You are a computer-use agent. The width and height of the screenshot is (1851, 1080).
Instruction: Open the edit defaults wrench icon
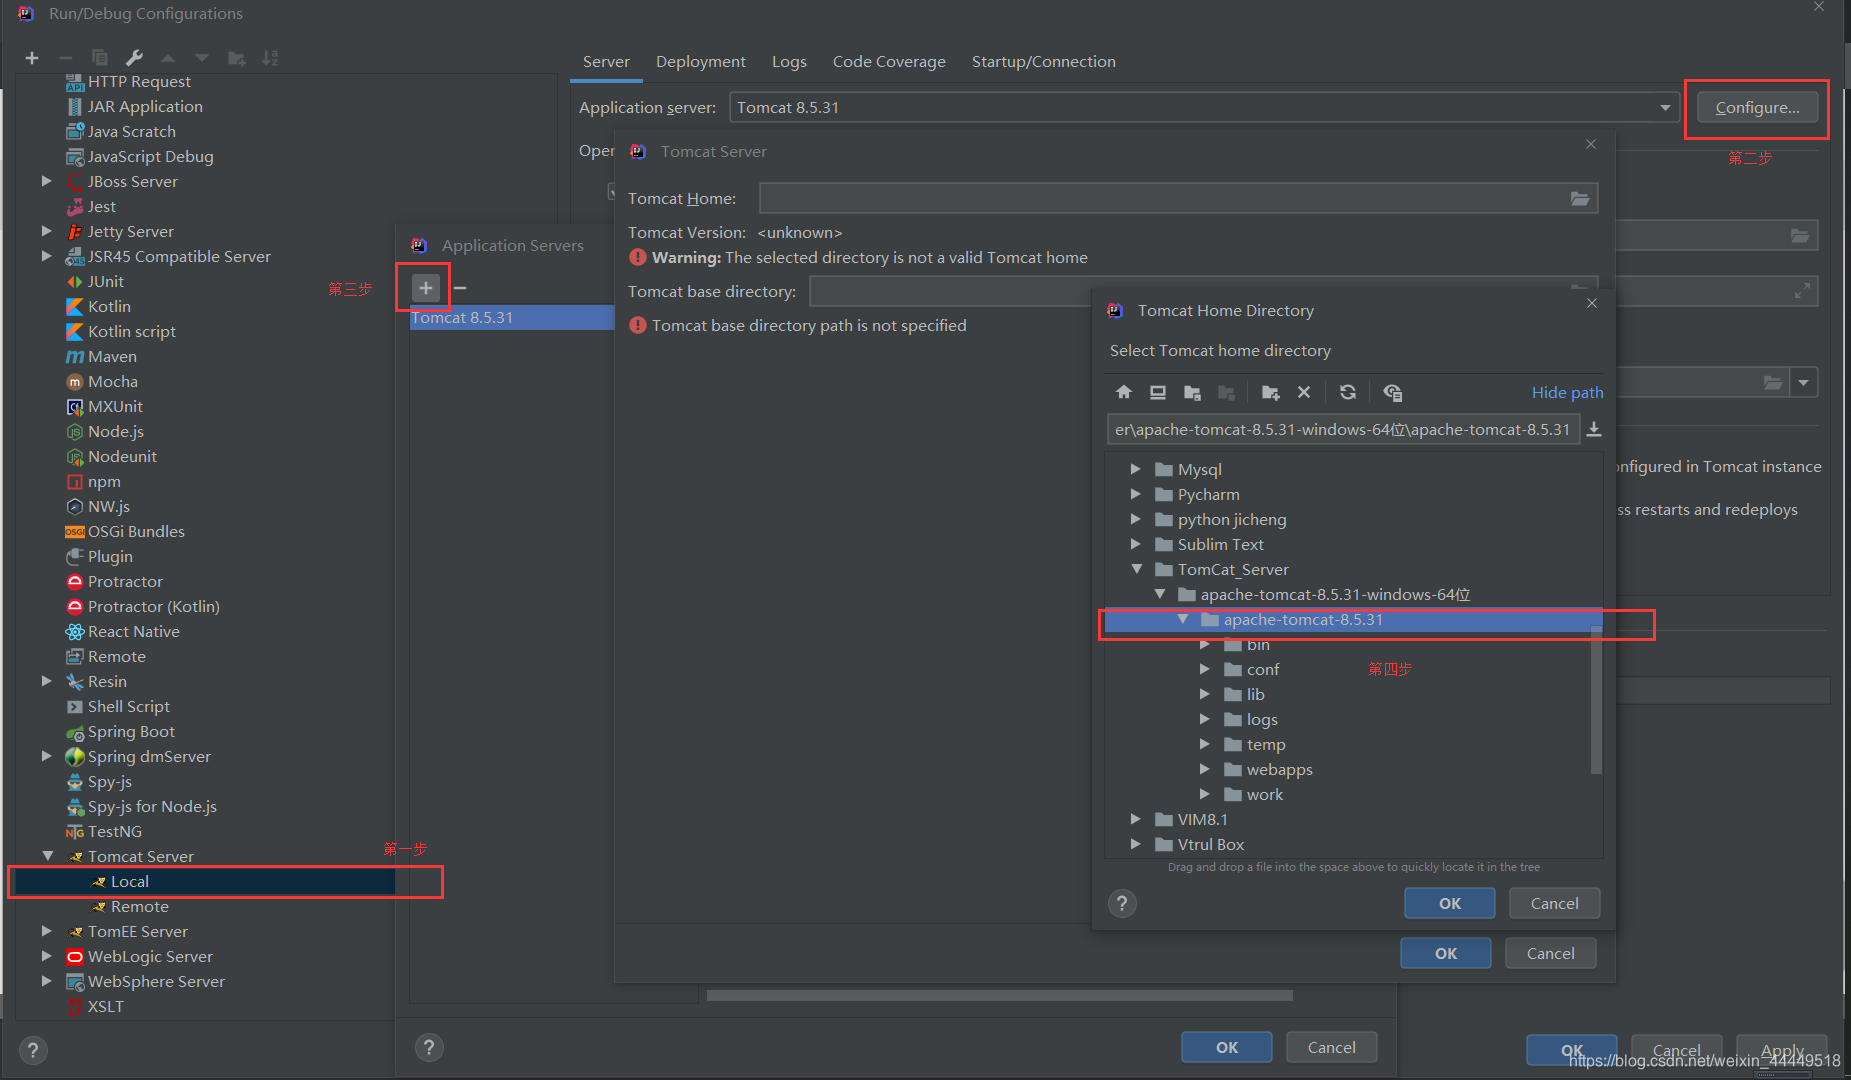[134, 58]
